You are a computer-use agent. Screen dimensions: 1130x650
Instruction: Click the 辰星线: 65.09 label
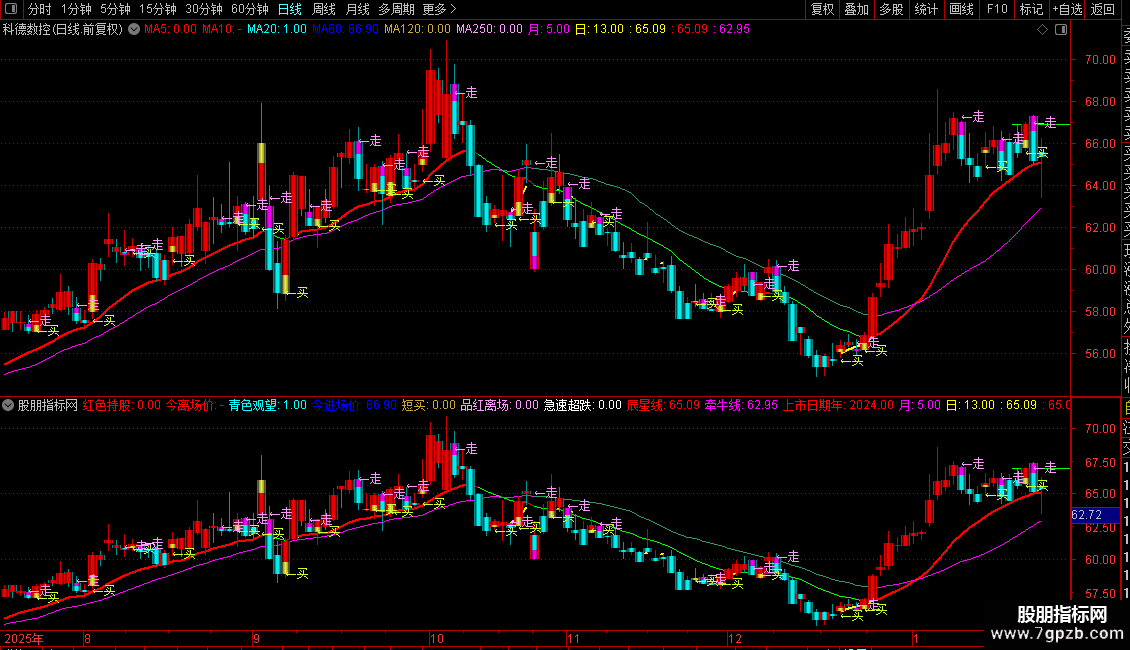click(x=663, y=406)
